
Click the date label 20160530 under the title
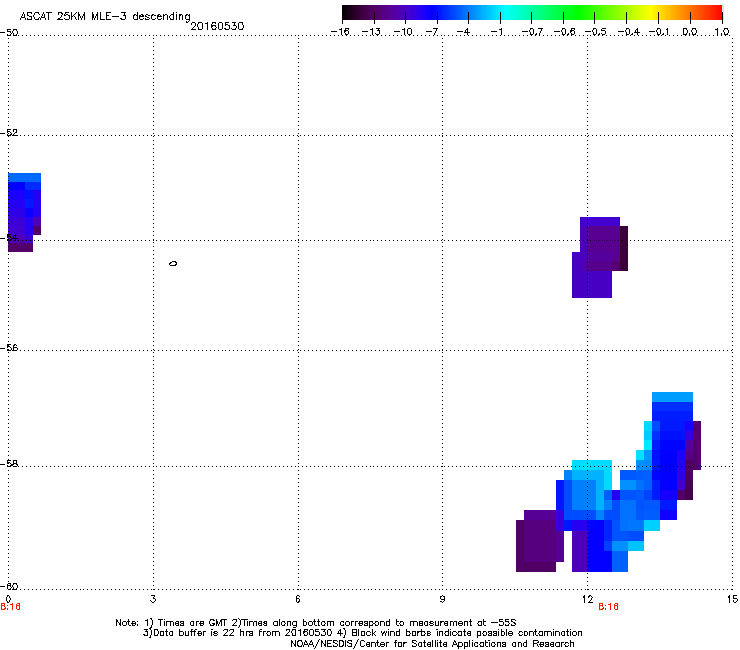pyautogui.click(x=217, y=26)
